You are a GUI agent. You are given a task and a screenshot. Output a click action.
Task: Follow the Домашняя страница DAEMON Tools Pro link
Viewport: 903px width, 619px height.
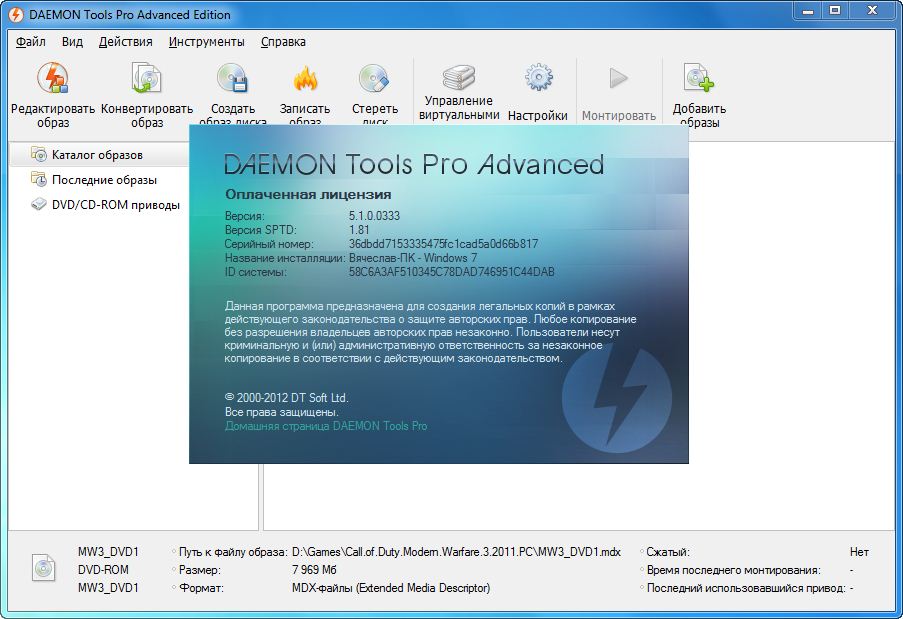point(326,426)
